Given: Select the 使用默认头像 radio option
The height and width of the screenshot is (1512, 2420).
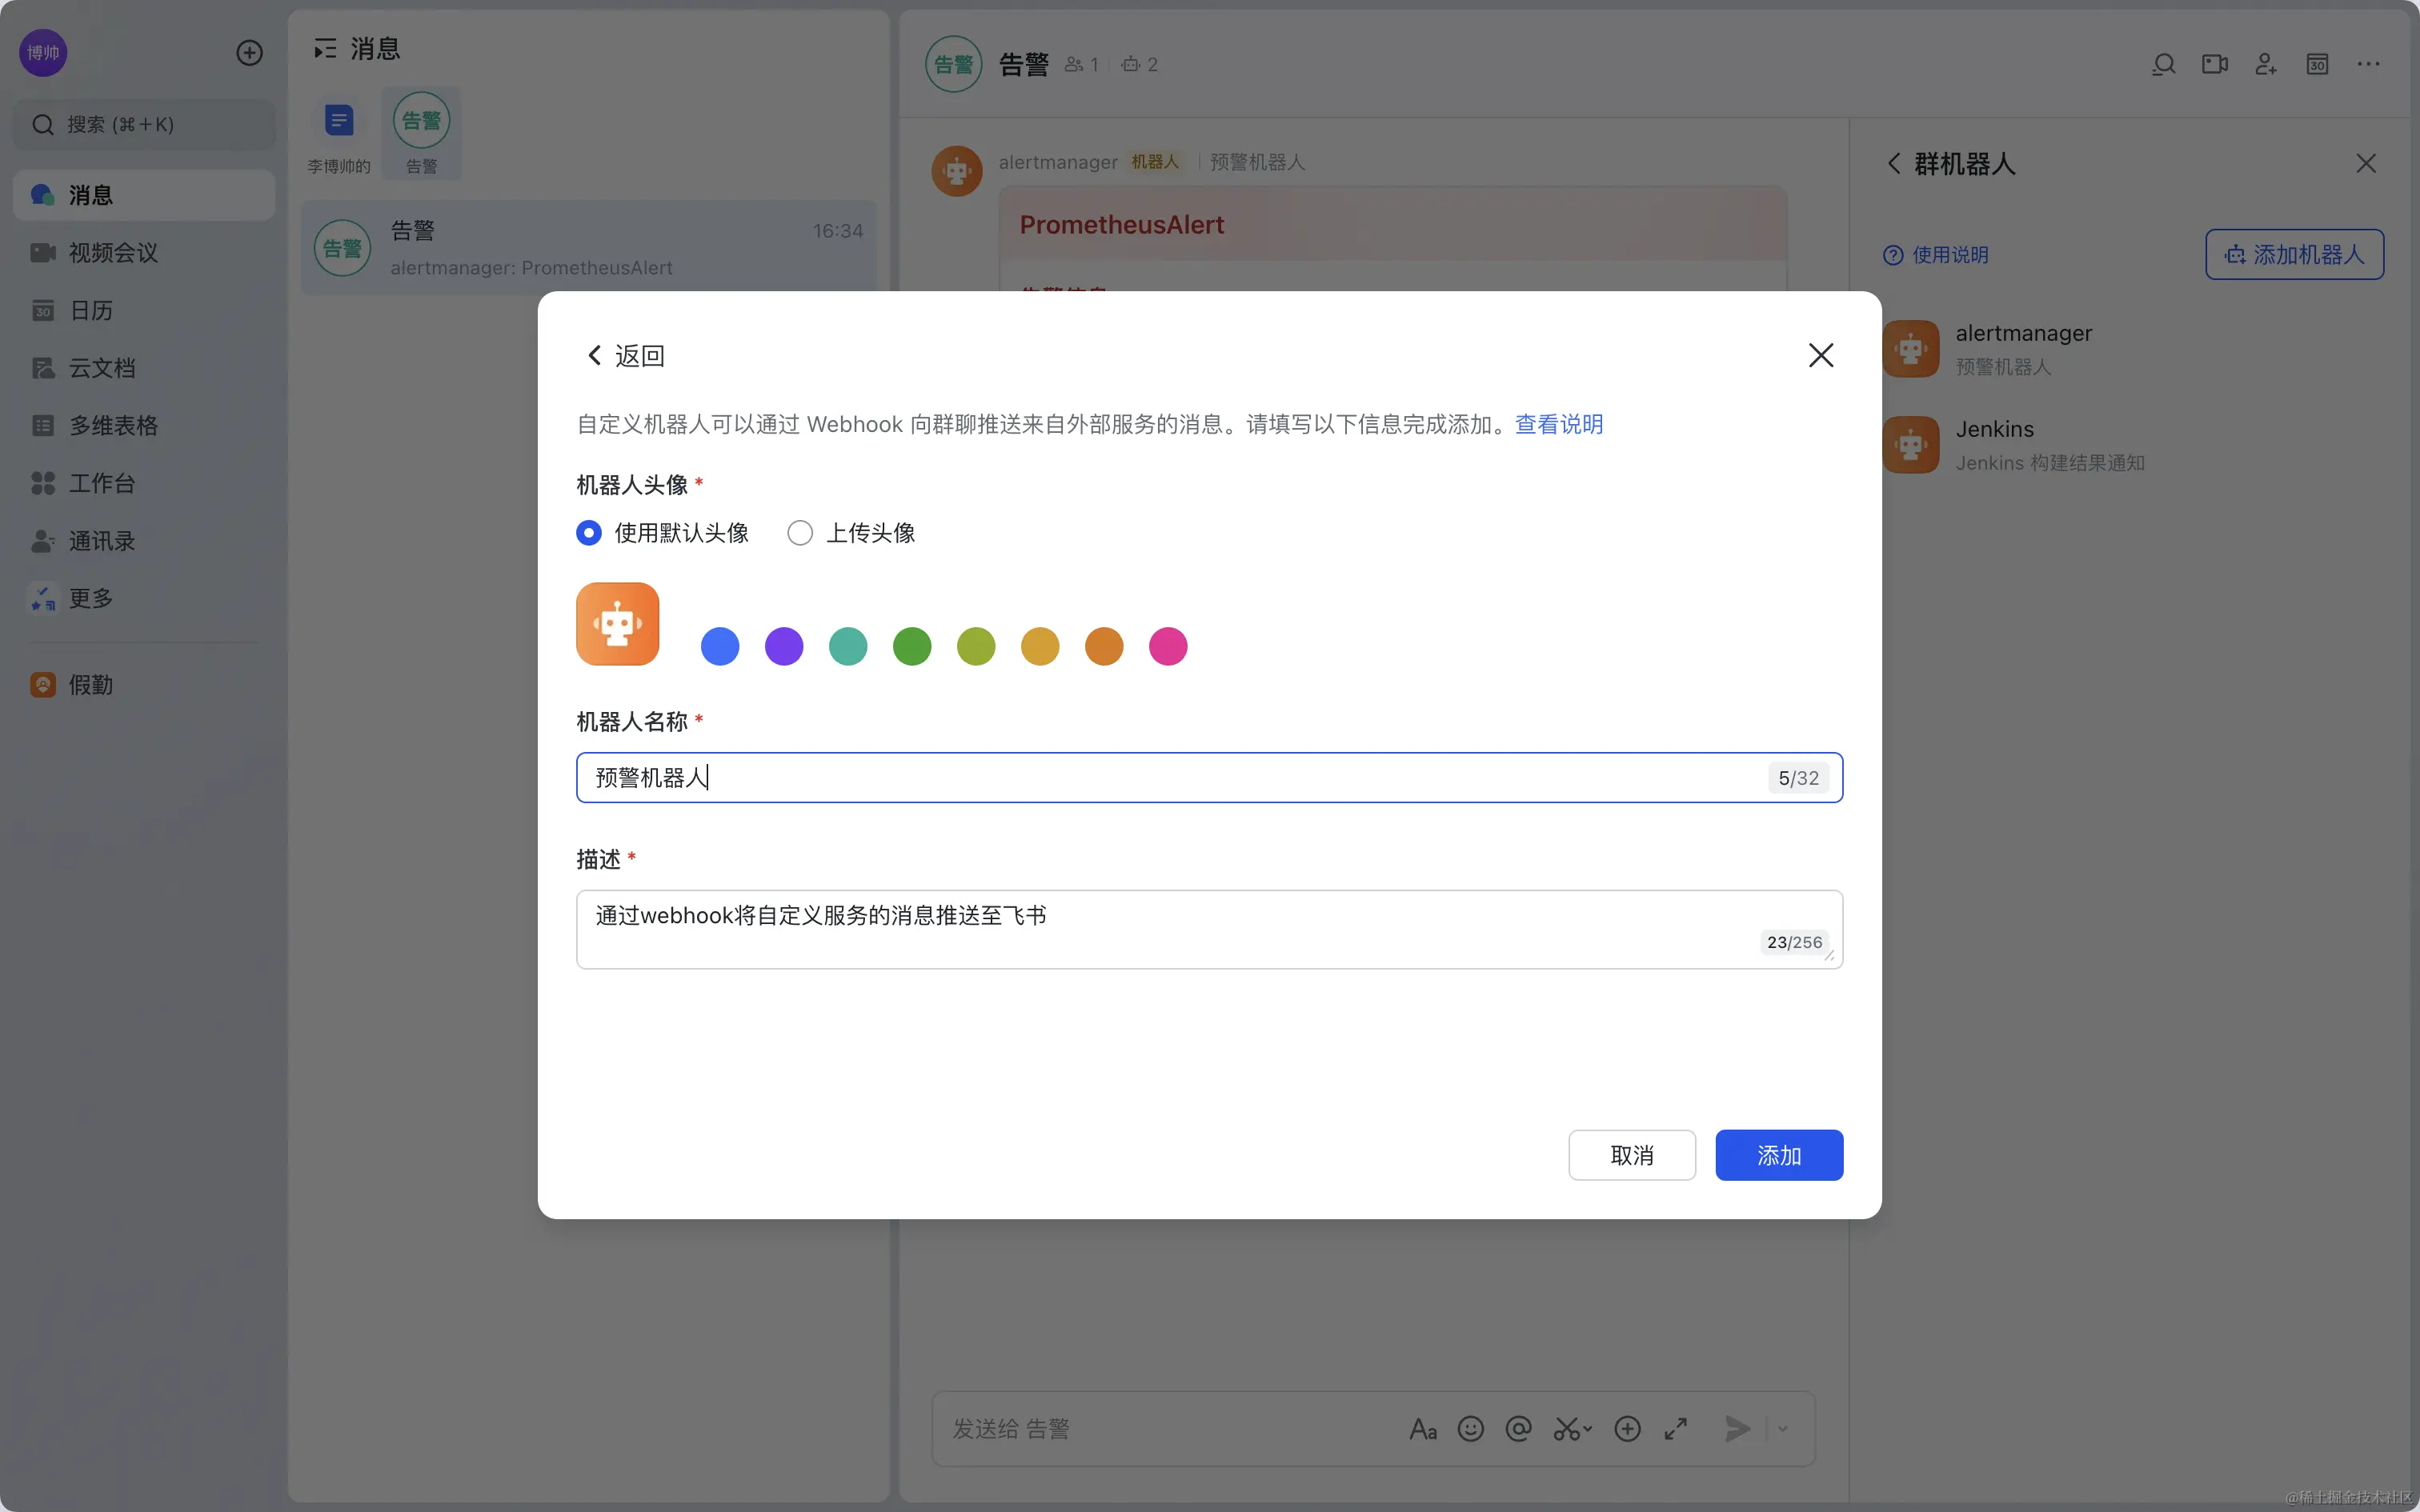Looking at the screenshot, I should pyautogui.click(x=589, y=533).
